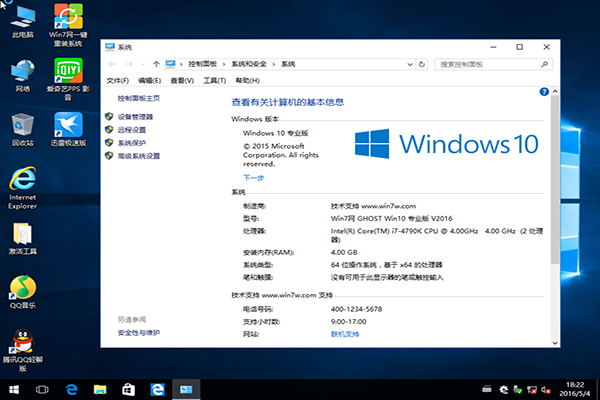Screen dimensions: 600x400
Task: Open the 工具(T) menu
Action: pyautogui.click(x=214, y=80)
